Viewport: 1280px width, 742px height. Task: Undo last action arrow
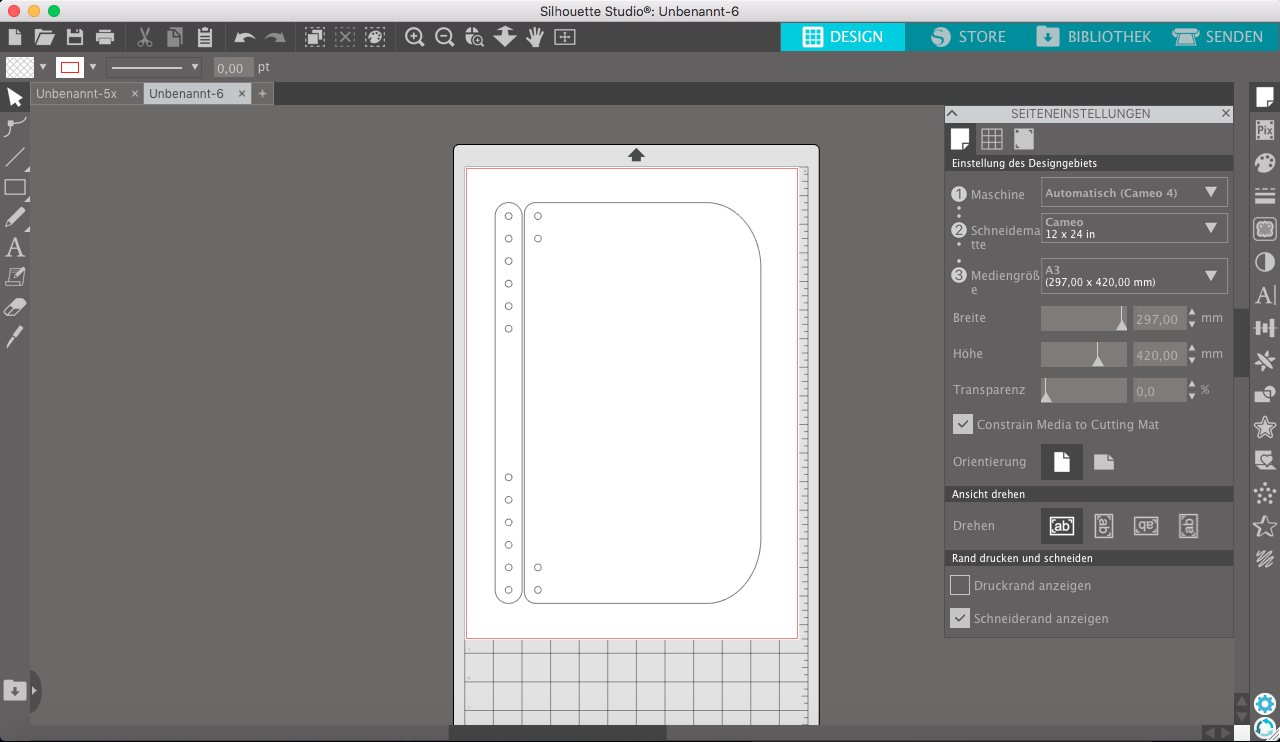point(245,37)
